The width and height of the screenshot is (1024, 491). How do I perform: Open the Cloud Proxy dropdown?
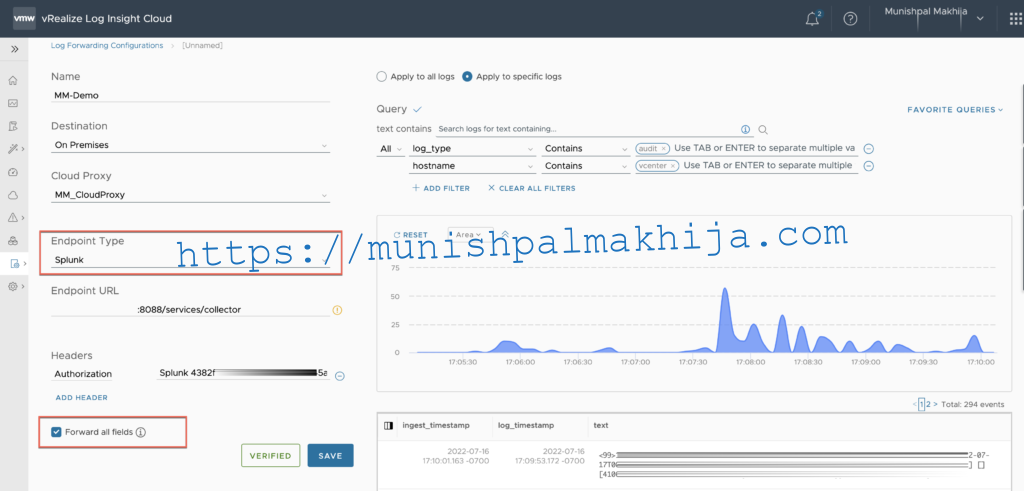(190, 195)
